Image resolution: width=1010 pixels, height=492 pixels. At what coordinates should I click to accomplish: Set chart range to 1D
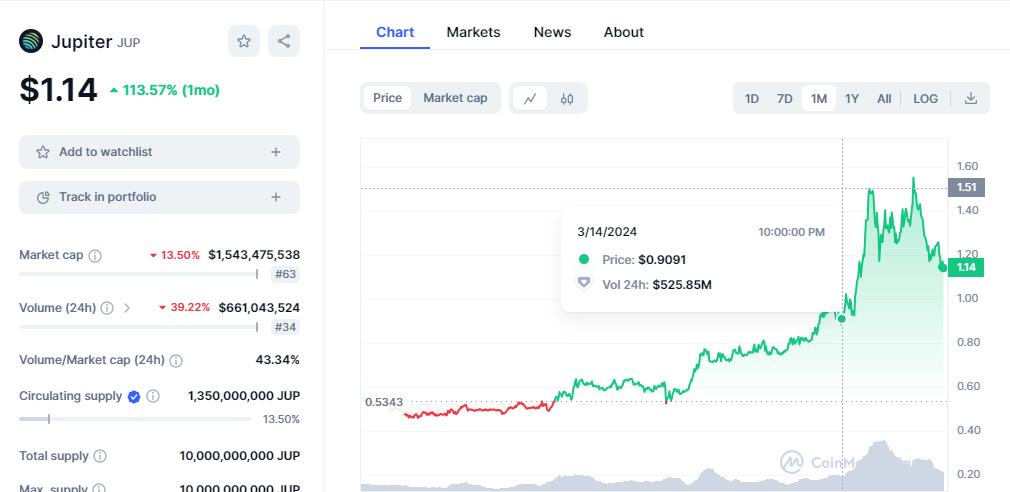point(752,99)
